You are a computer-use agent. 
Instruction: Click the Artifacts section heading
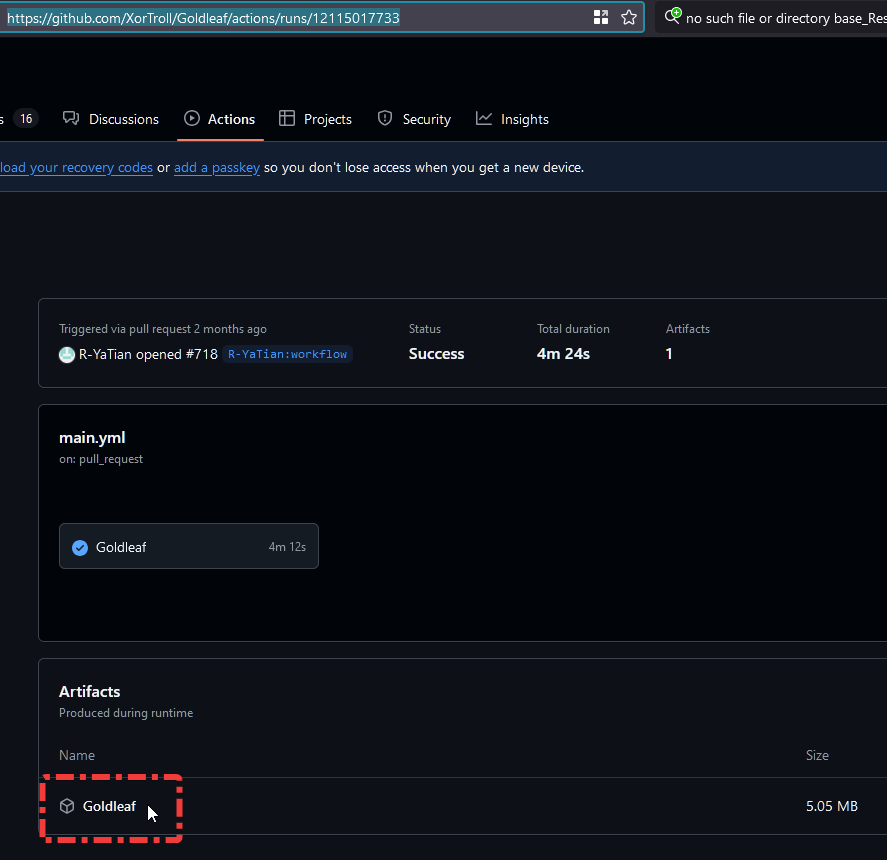coord(89,691)
